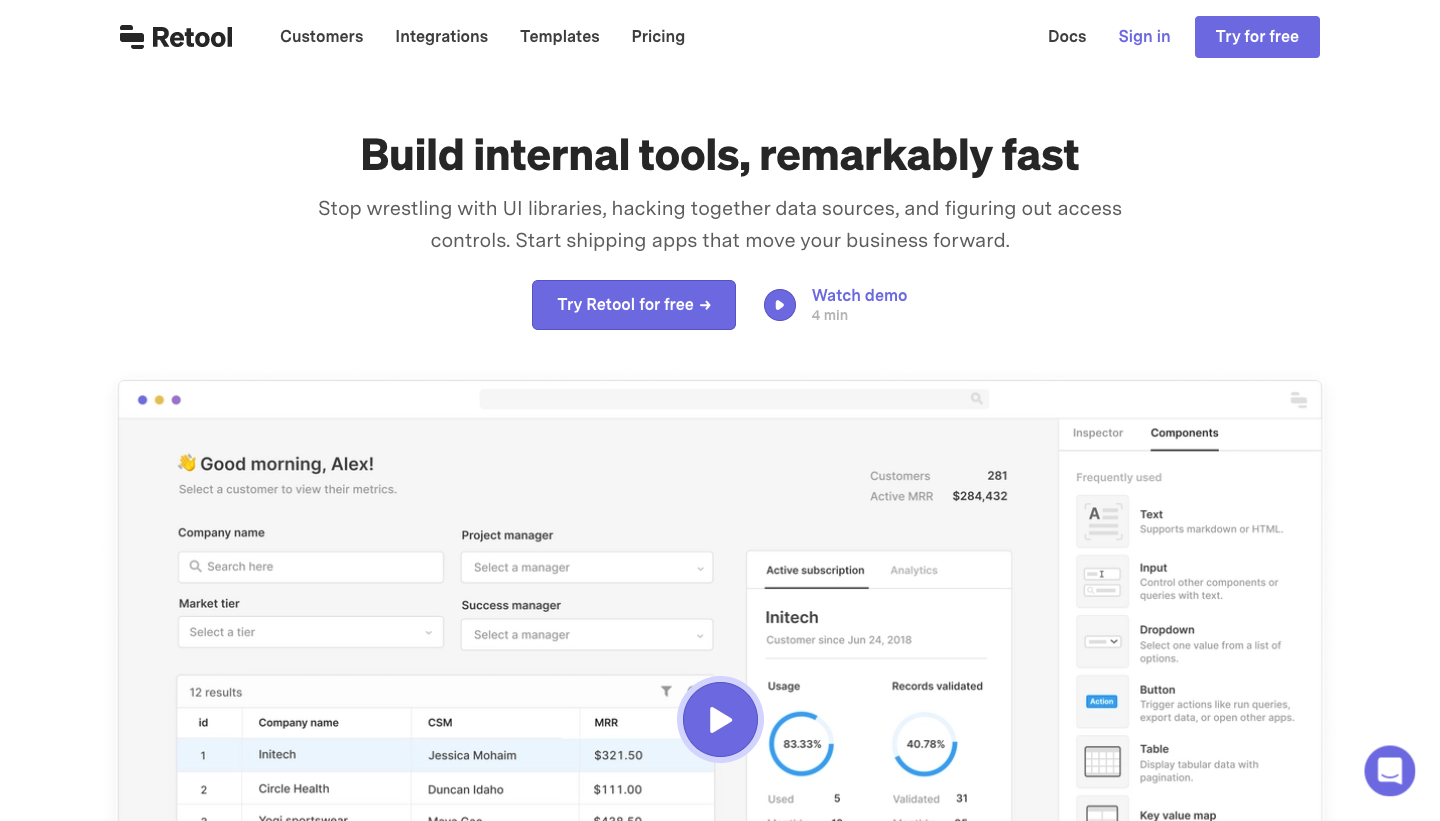Click the Initech subscription heading

[x=792, y=618]
